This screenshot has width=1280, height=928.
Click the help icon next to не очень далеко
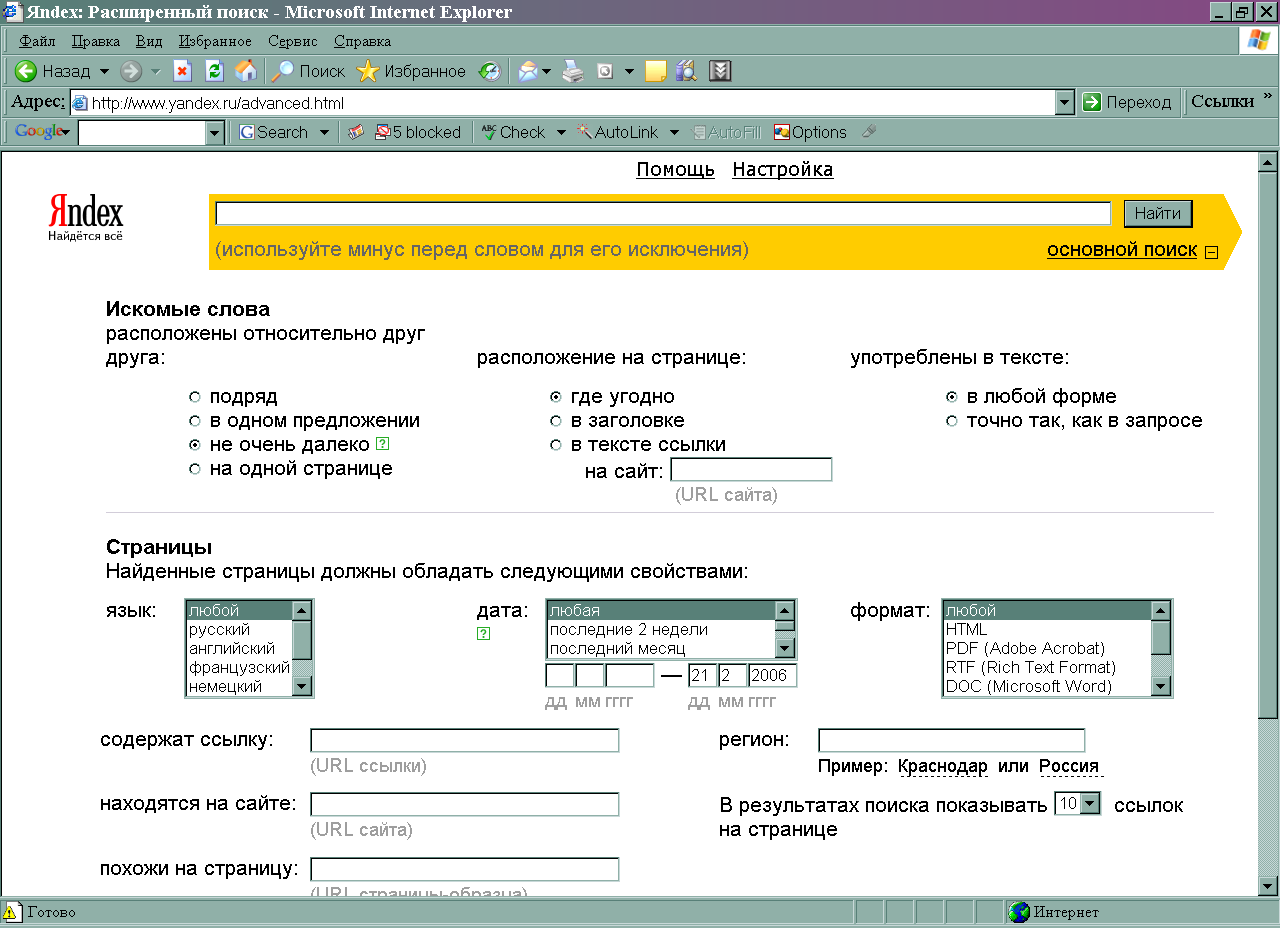381,445
